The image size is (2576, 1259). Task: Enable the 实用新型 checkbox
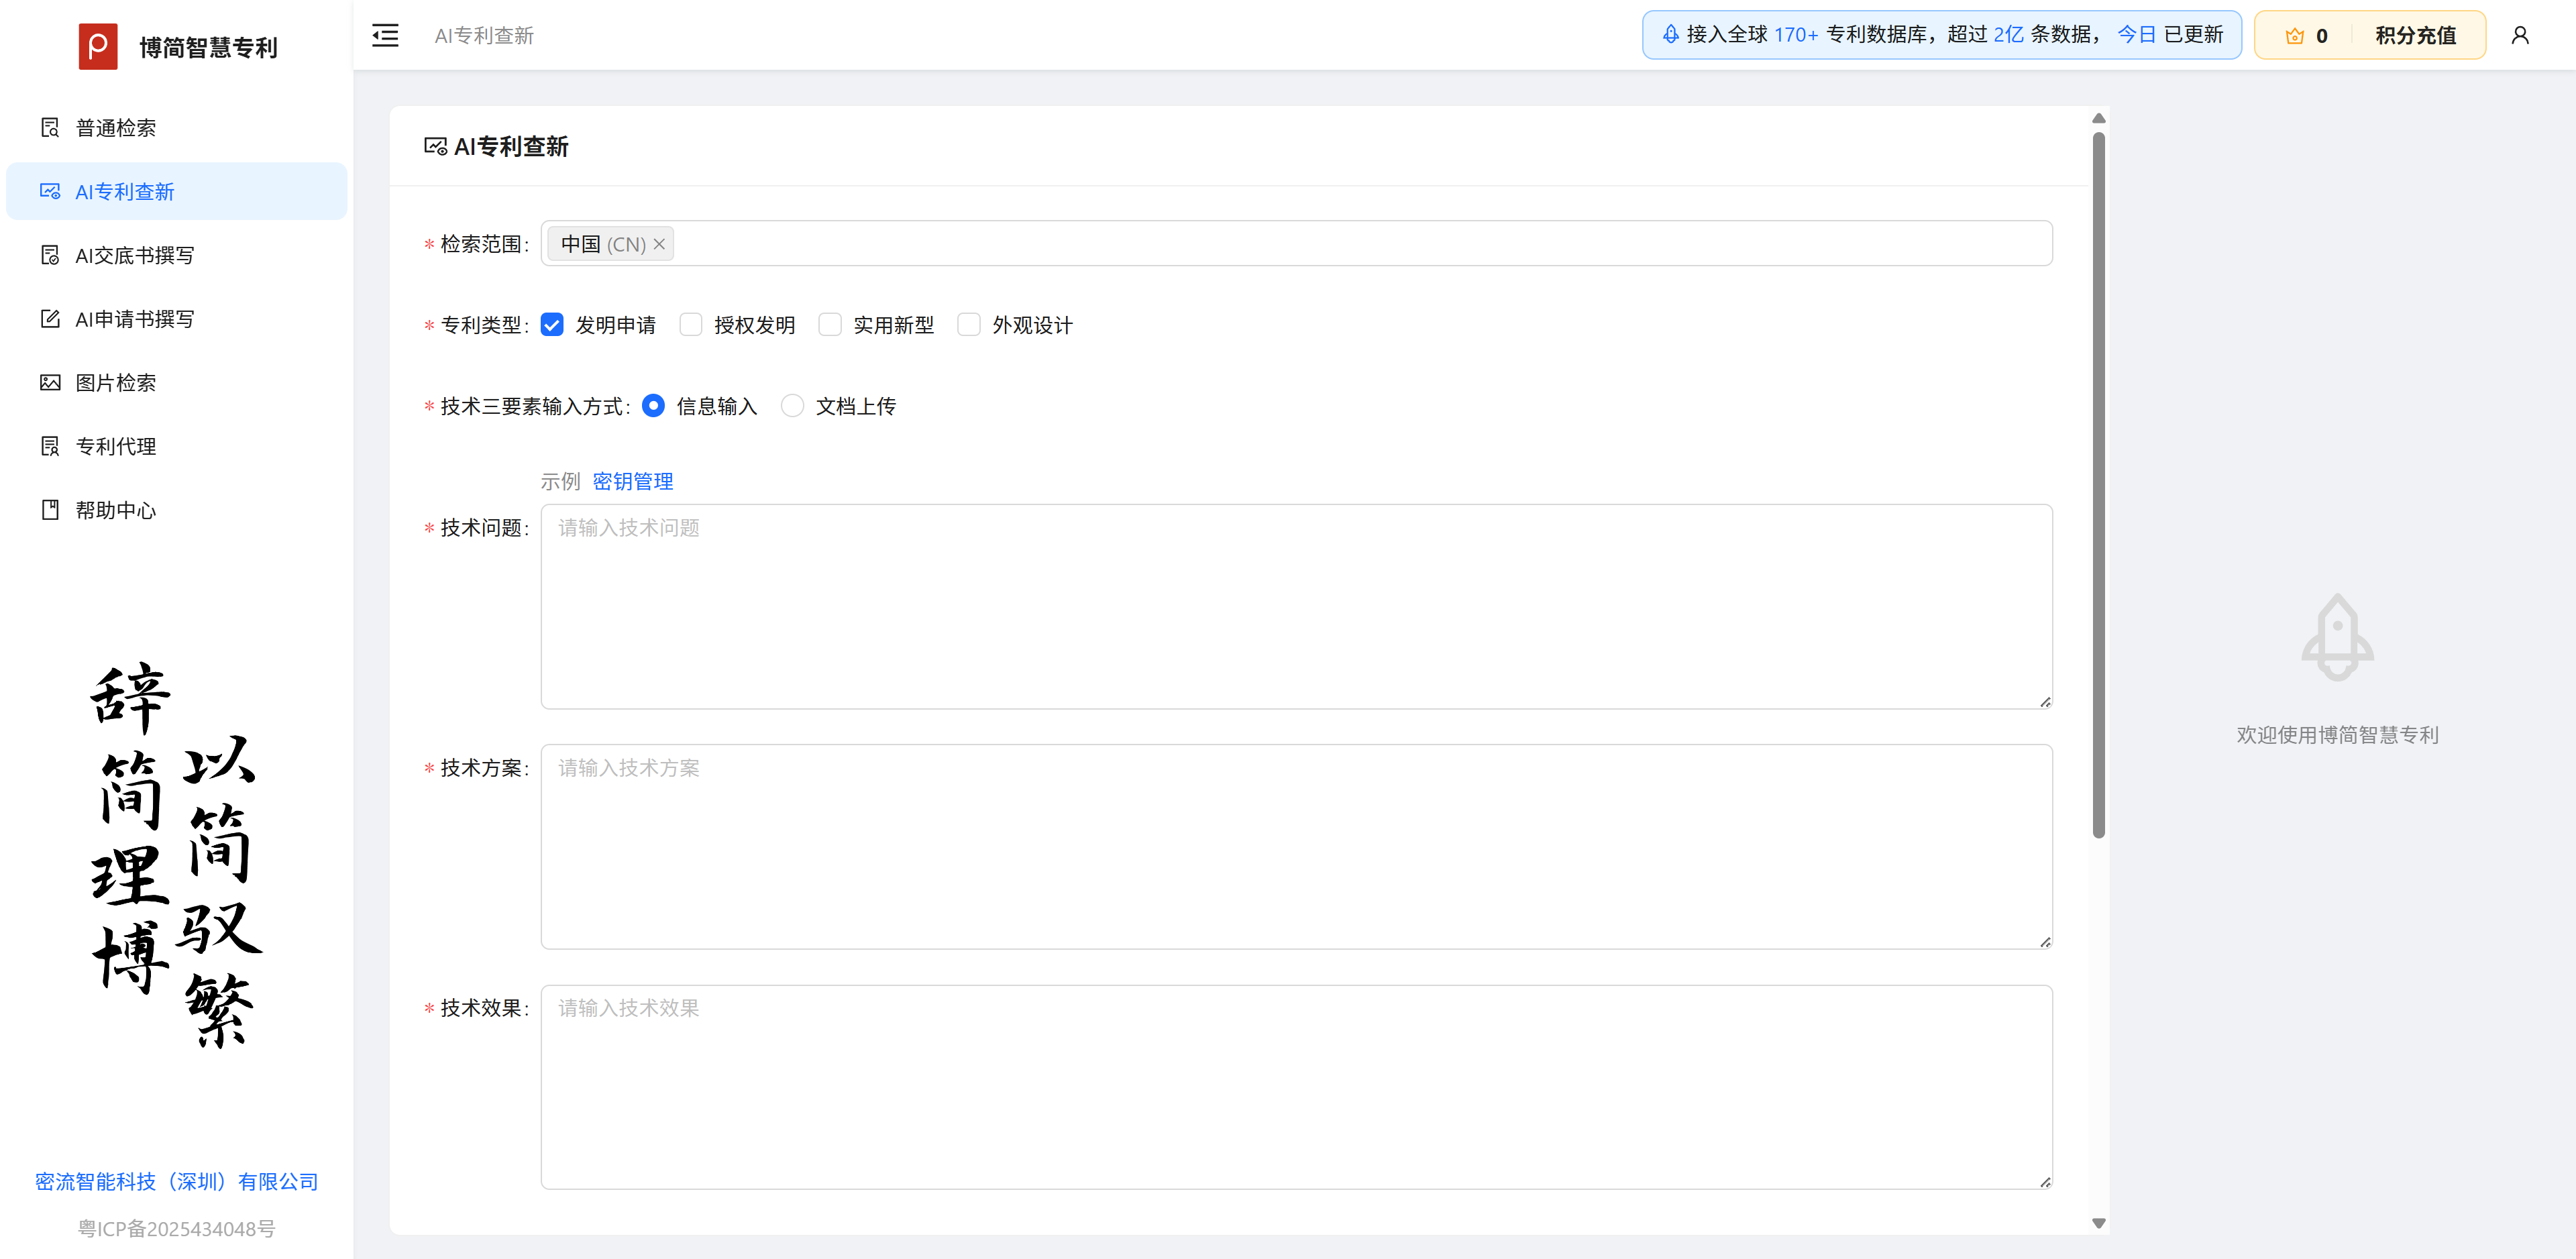pos(829,325)
